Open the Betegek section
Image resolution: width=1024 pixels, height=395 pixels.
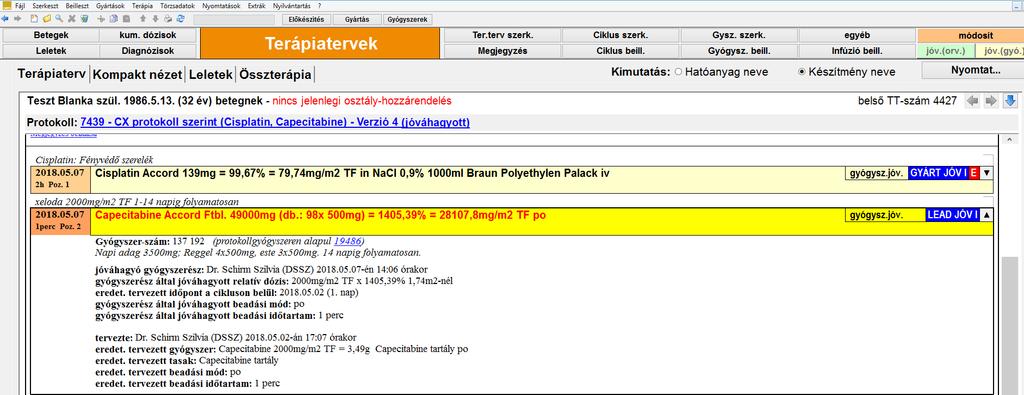coord(50,35)
